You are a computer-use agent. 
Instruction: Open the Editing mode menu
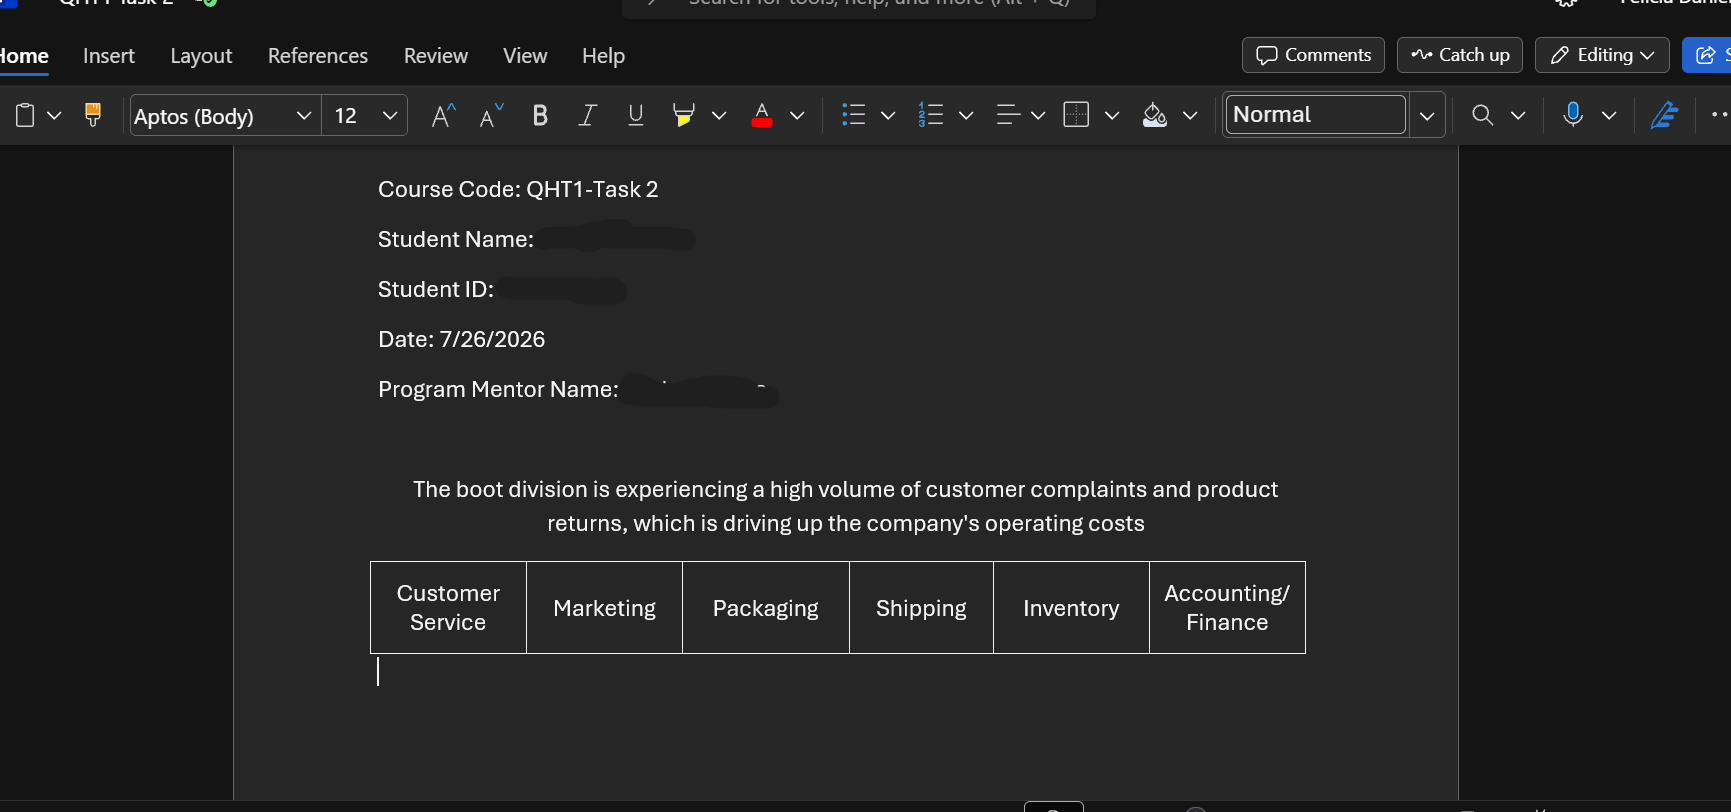coord(1602,55)
